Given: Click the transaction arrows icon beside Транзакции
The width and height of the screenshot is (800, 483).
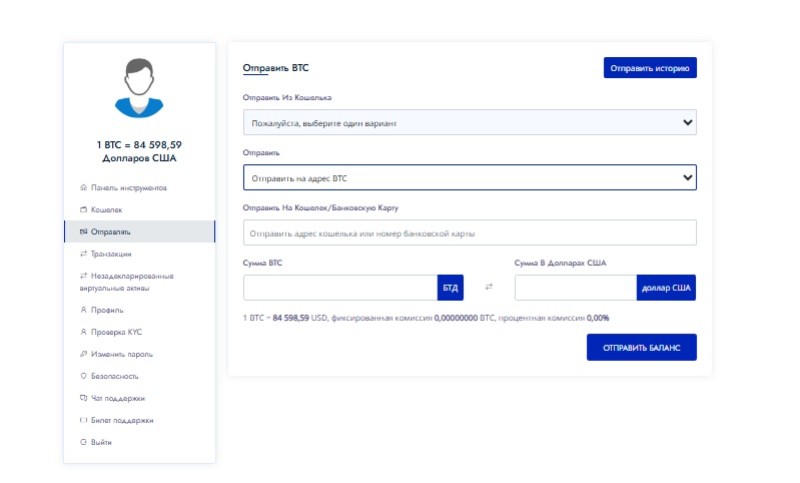Looking at the screenshot, I should (83, 254).
